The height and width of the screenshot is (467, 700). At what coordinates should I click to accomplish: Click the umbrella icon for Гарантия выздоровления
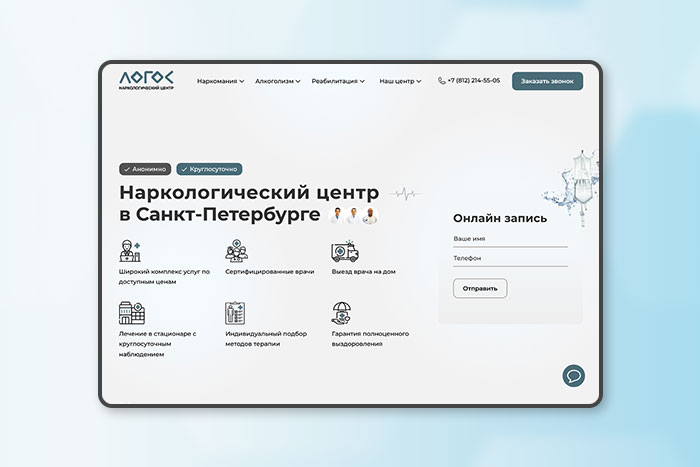click(342, 313)
